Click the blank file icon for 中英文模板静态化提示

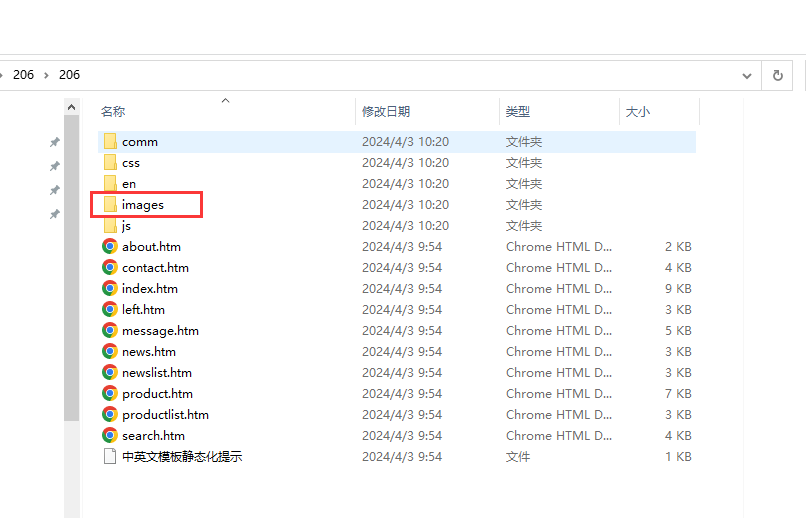[110, 456]
